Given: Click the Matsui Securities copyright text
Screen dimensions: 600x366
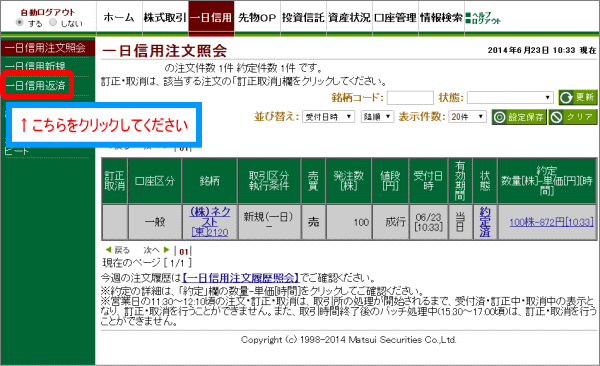Looking at the screenshot, I should (x=349, y=340).
